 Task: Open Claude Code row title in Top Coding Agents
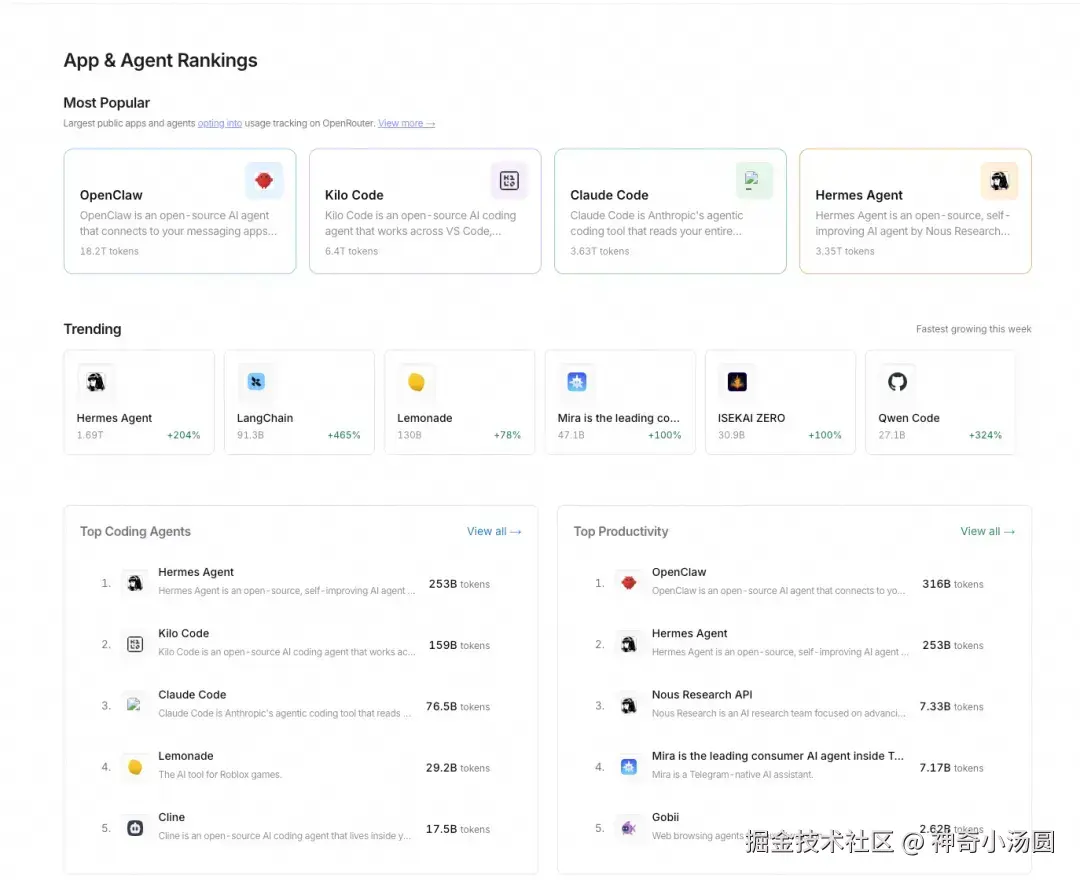click(x=192, y=695)
